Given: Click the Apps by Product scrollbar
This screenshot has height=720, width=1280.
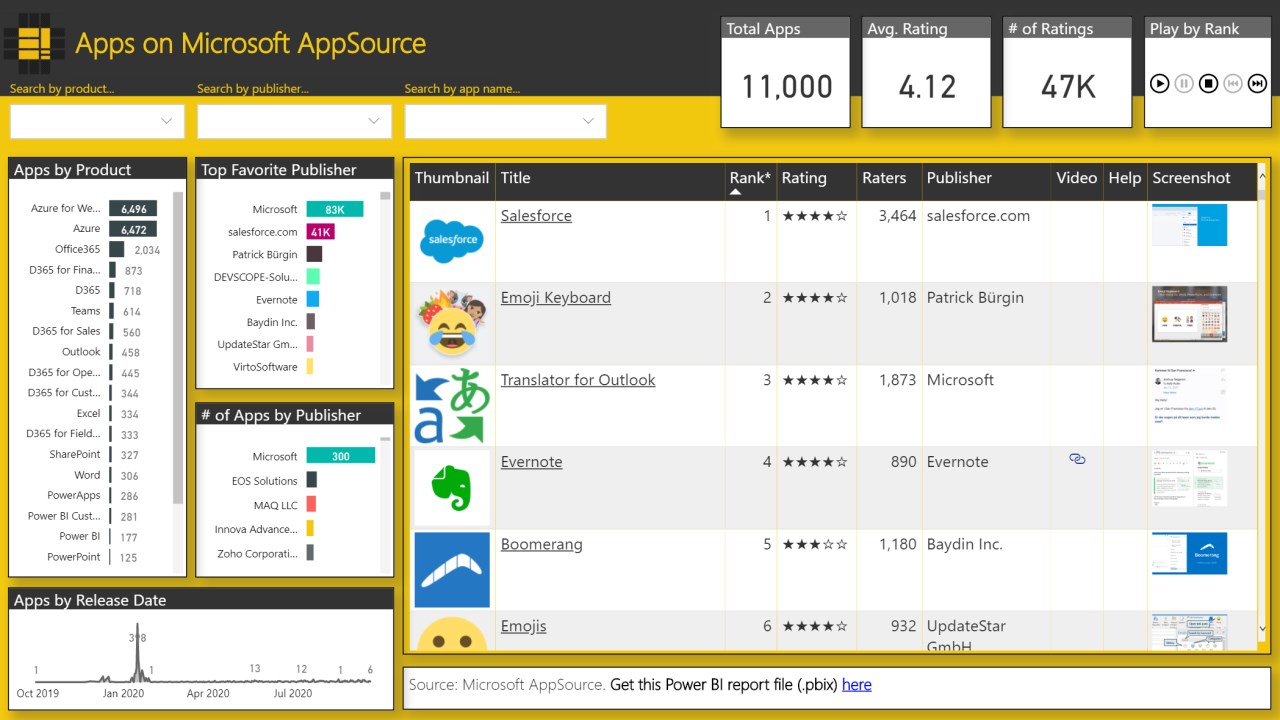Looking at the screenshot, I should tap(178, 348).
